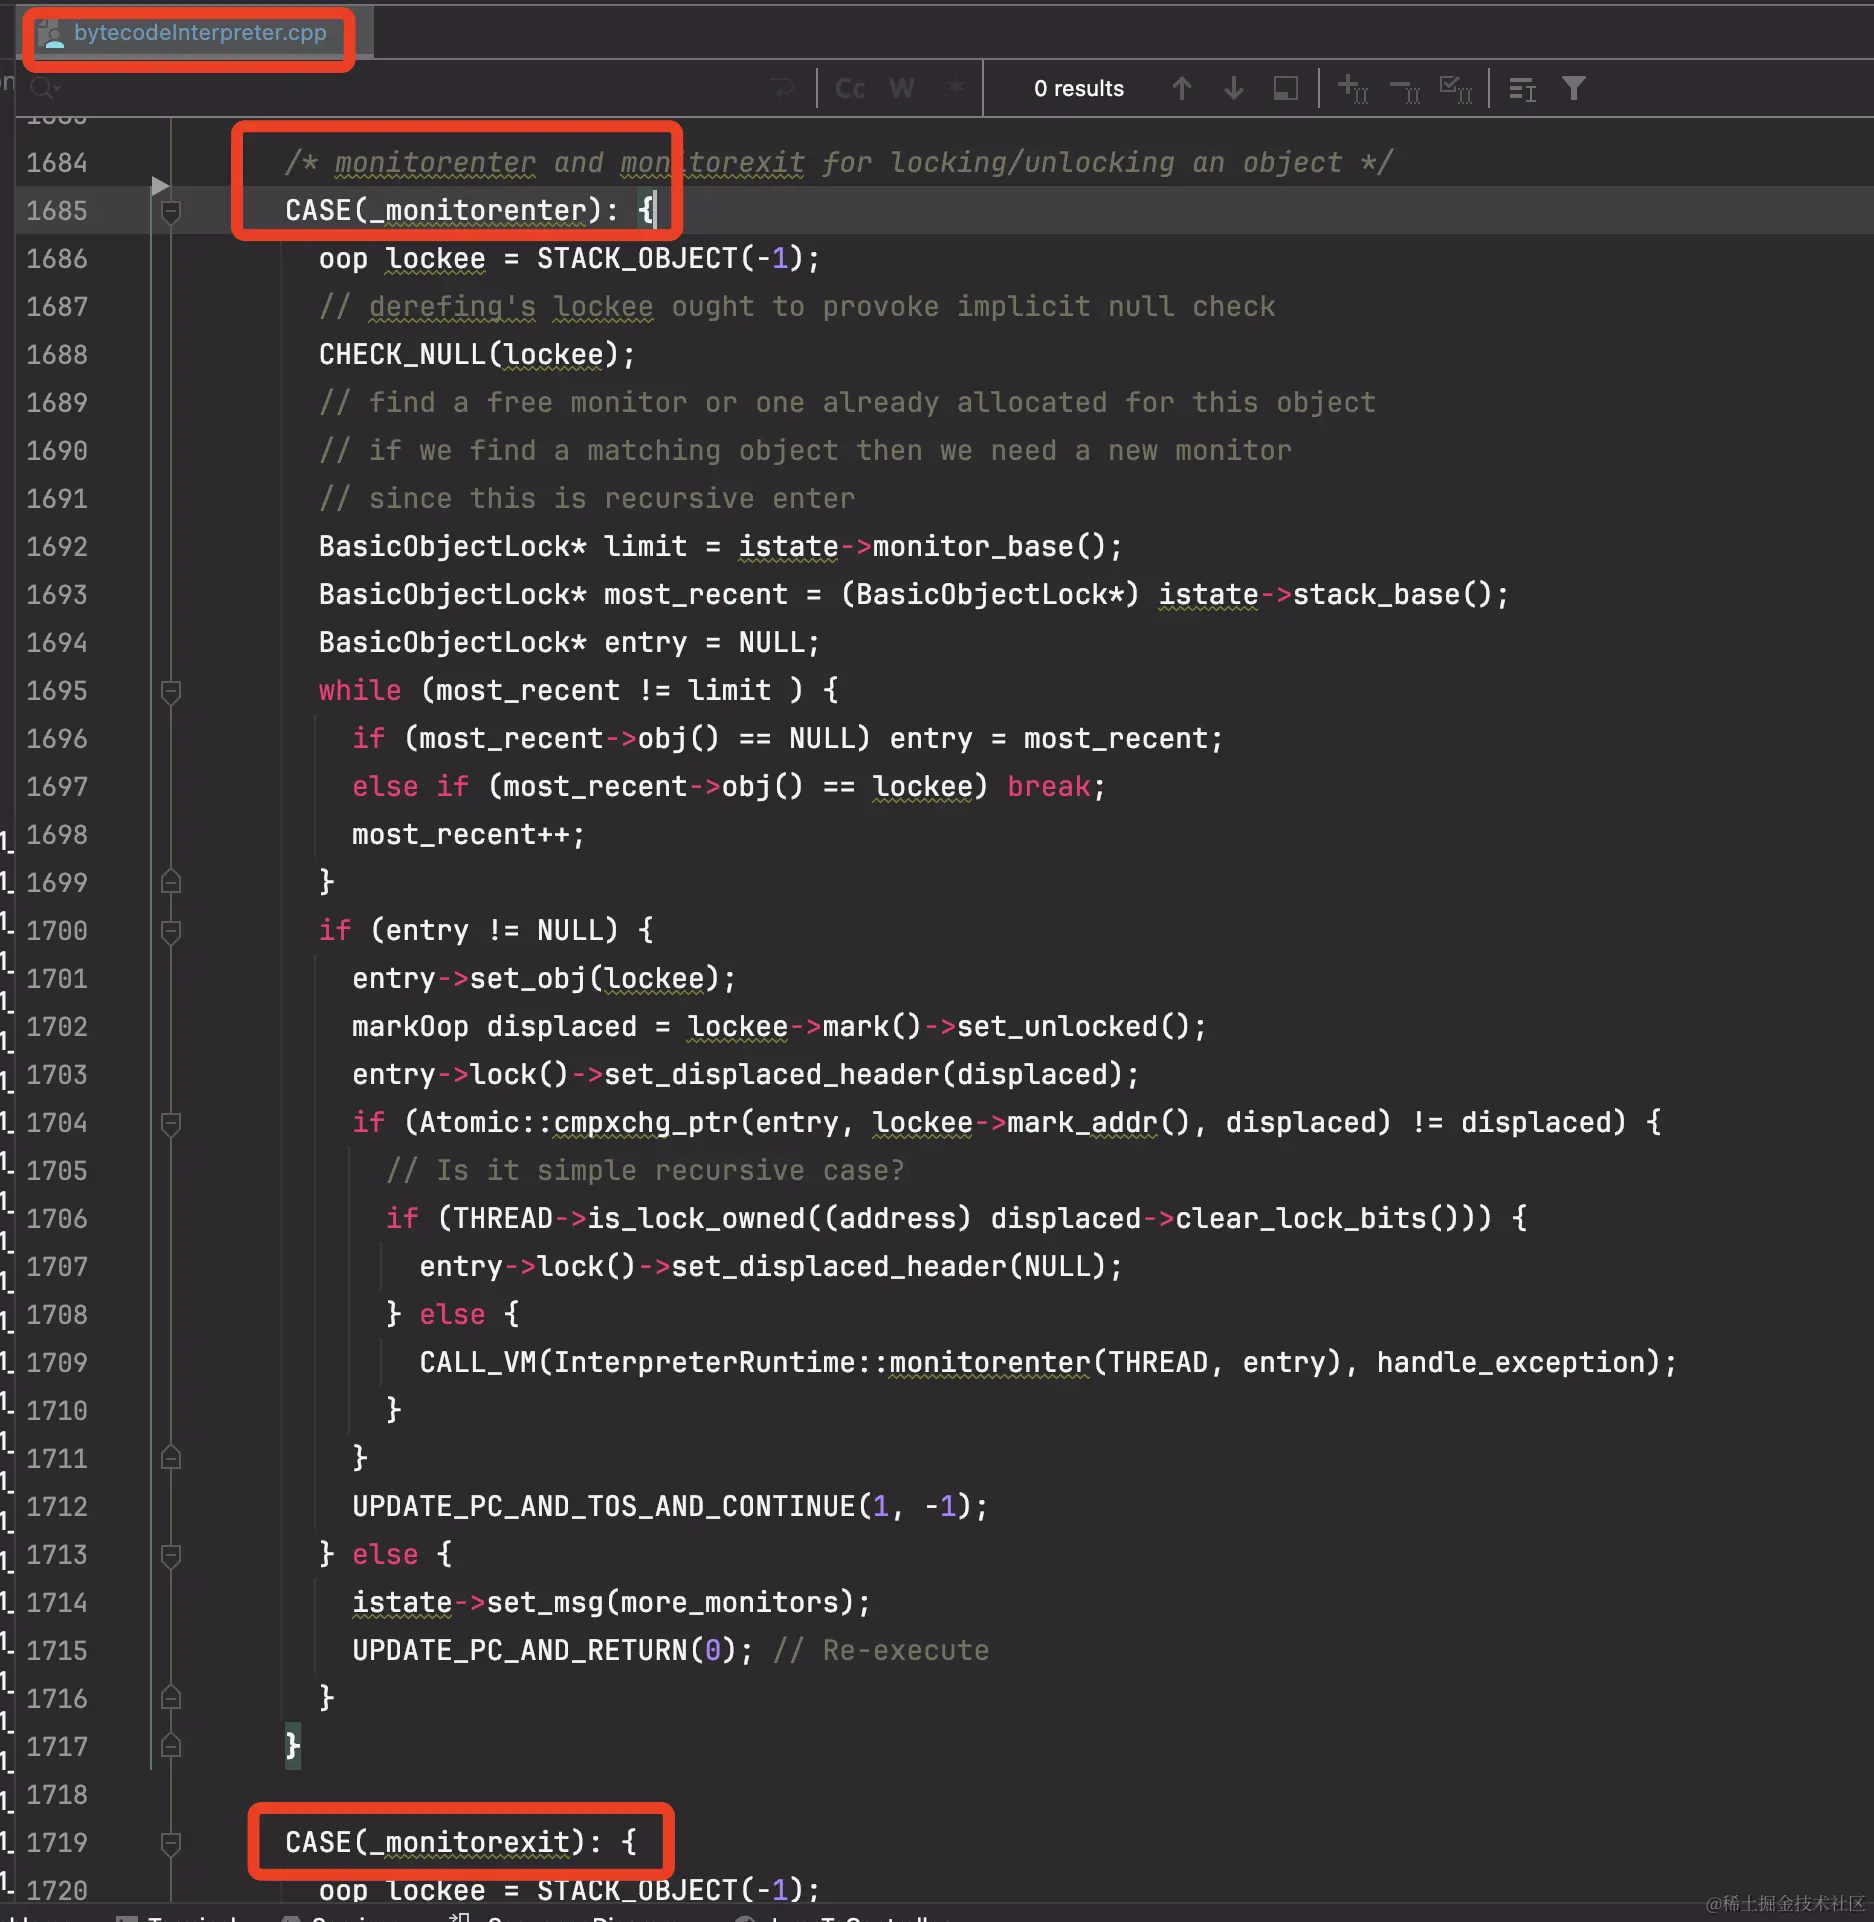Collapse the _monitorexit case block
This screenshot has height=1922, width=1874.
click(171, 1843)
